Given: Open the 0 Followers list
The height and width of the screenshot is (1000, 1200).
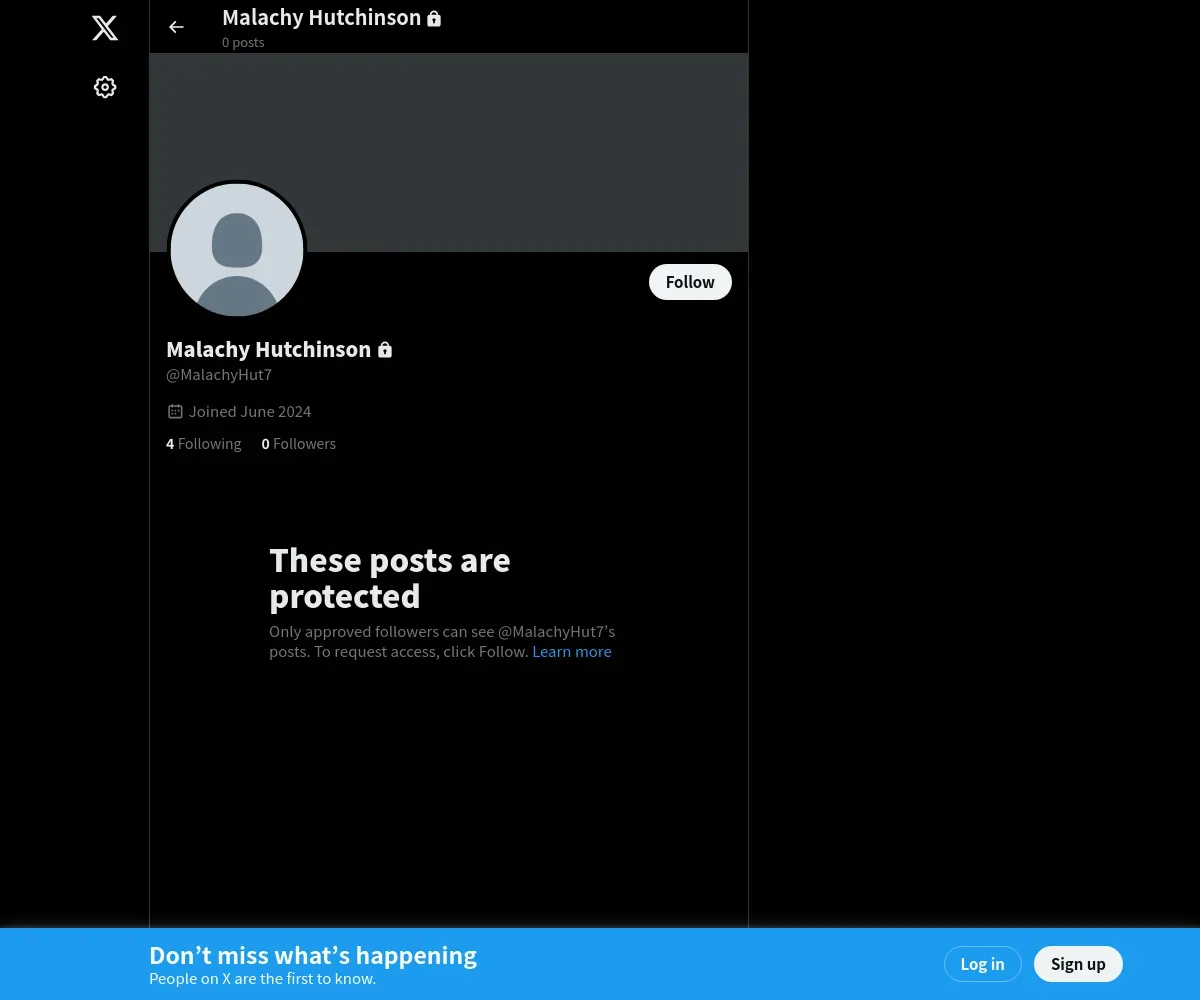Looking at the screenshot, I should [x=299, y=443].
